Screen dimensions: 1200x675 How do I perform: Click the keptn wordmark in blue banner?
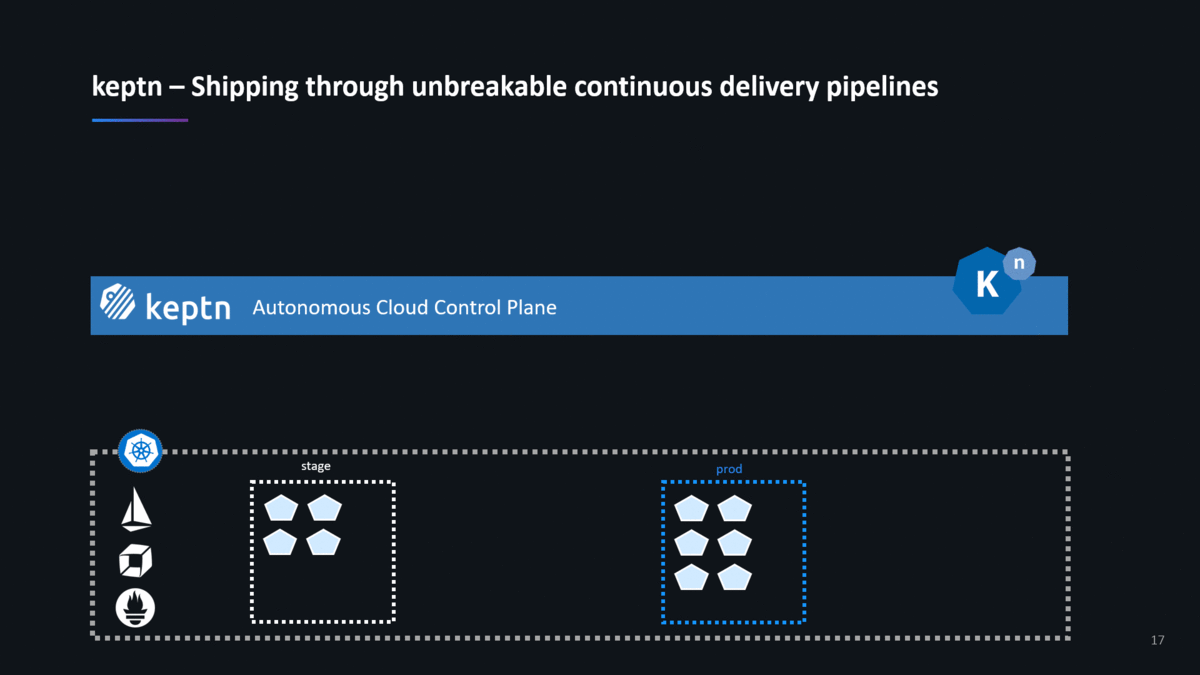188,306
